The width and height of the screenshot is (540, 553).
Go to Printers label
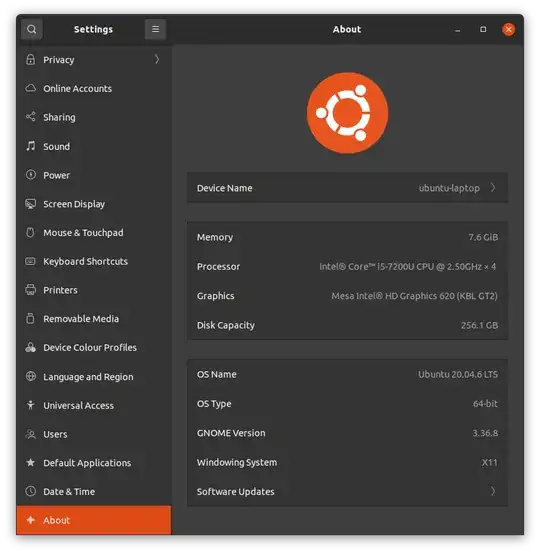(x=60, y=290)
